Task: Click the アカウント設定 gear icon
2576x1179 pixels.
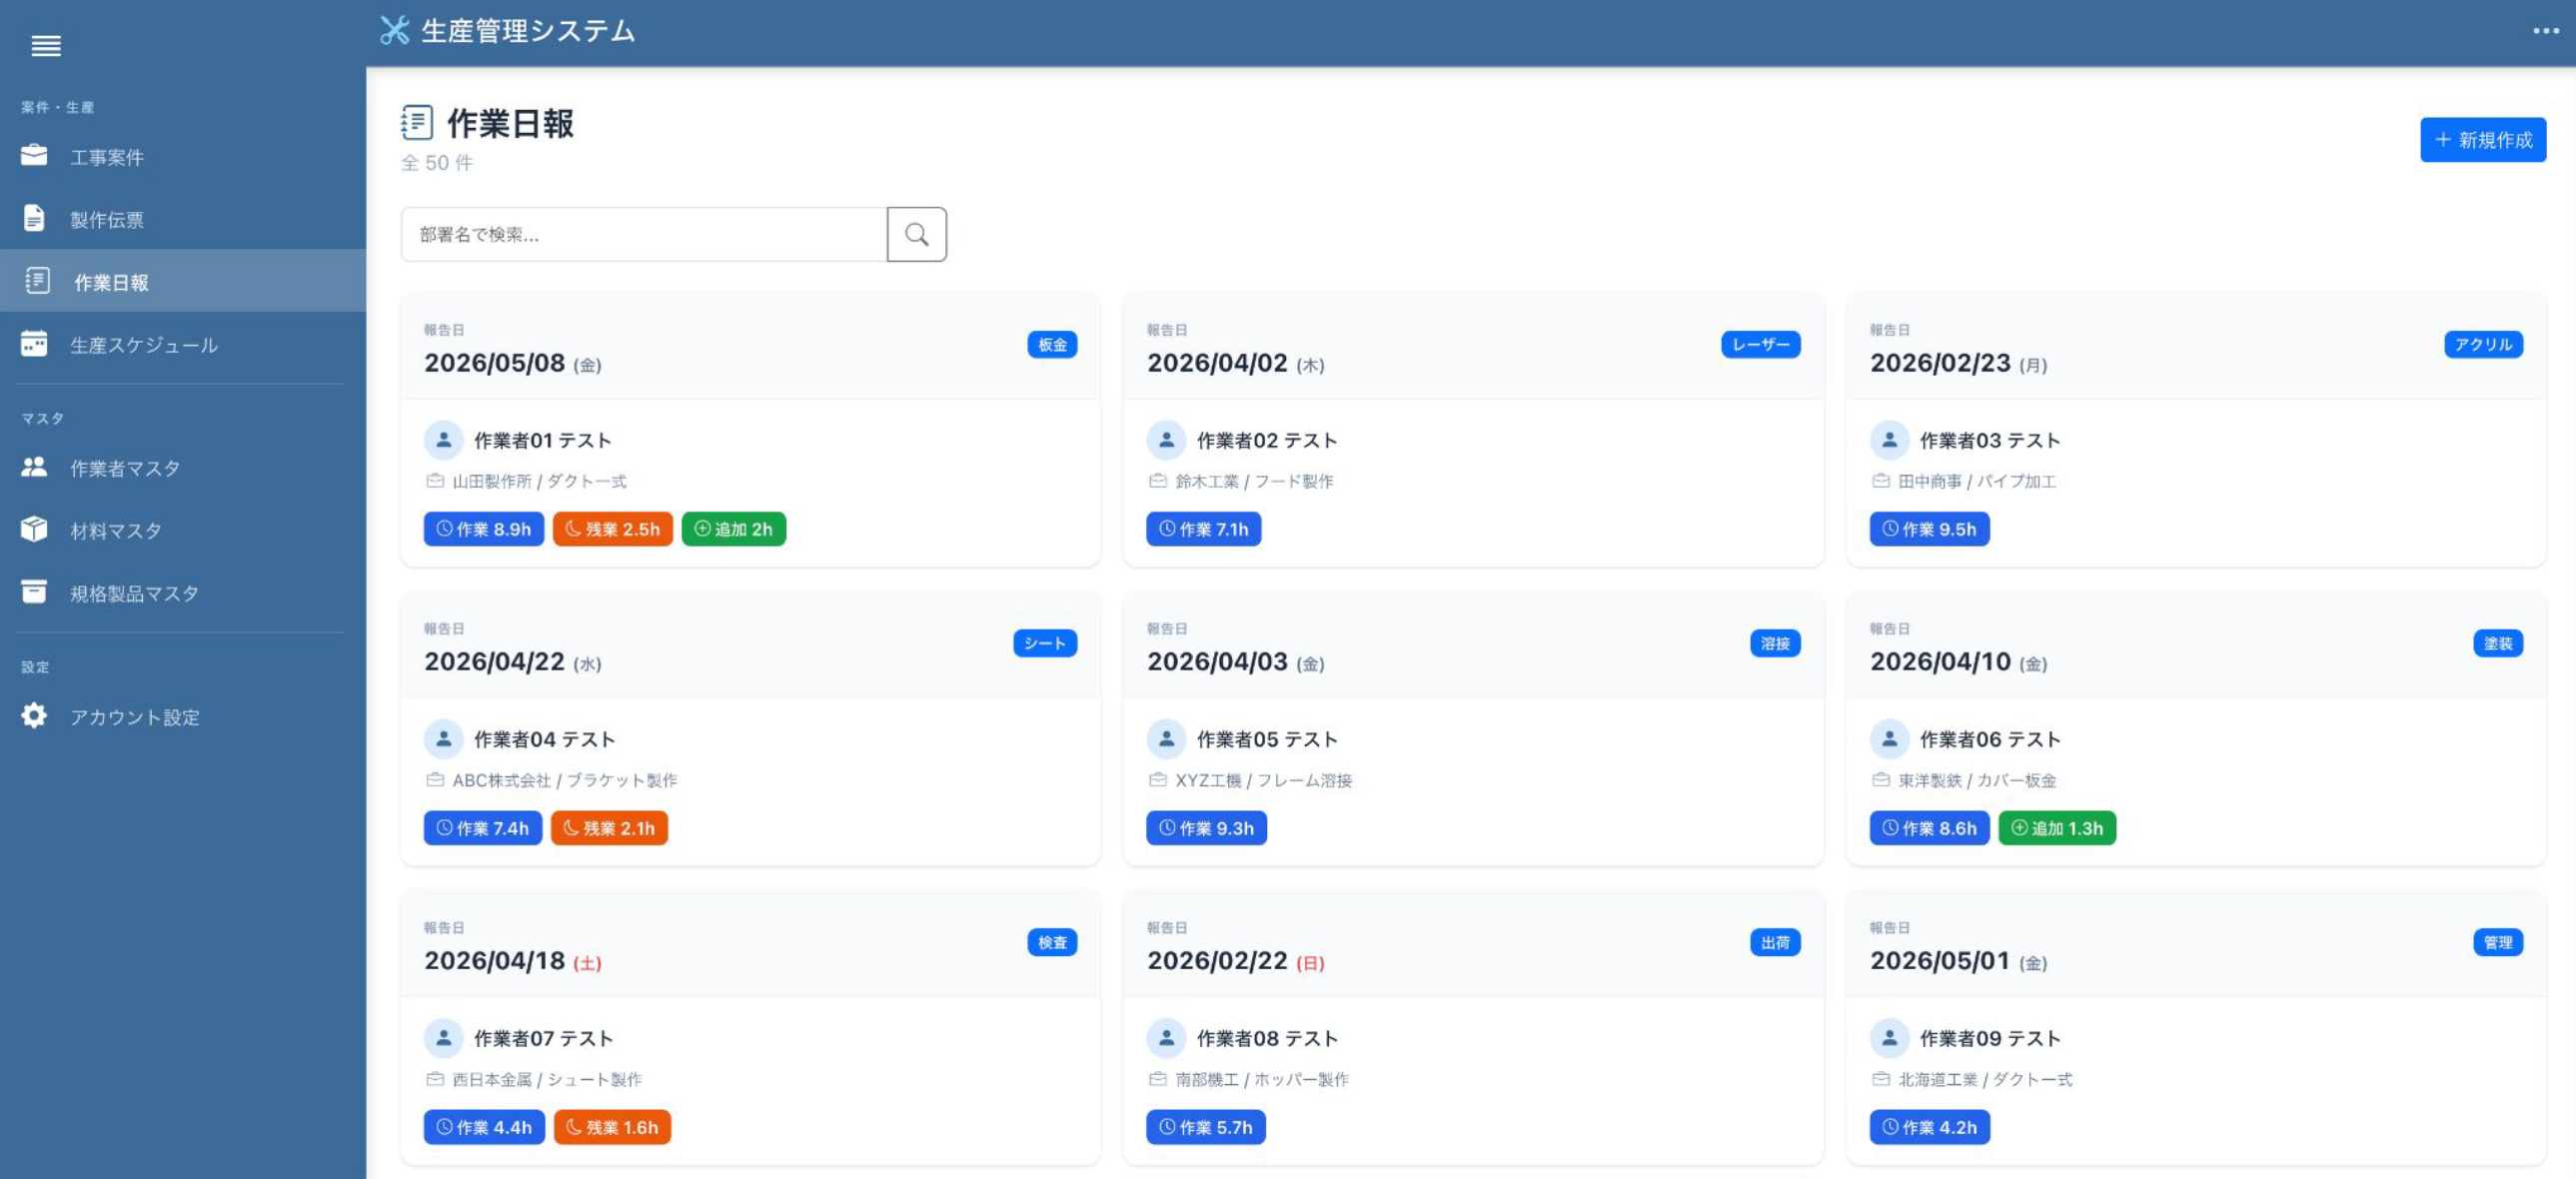Action: pyautogui.click(x=34, y=716)
